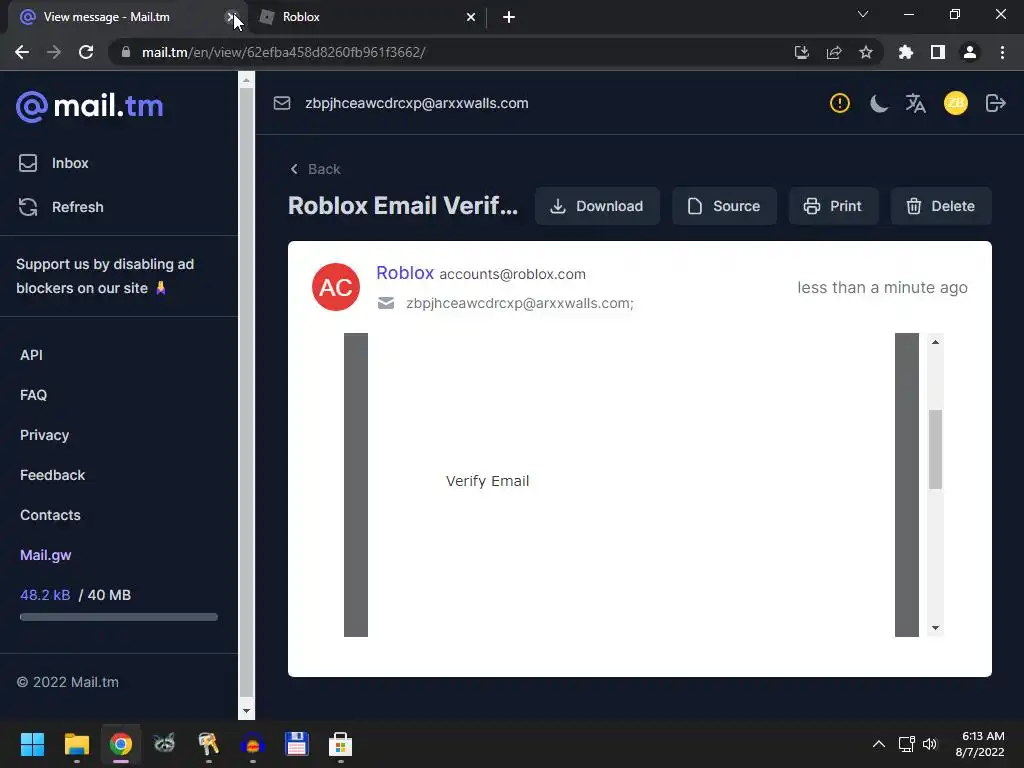The width and height of the screenshot is (1024, 768).
Task: Open the Inbox in the sidebar
Action: pos(54,163)
